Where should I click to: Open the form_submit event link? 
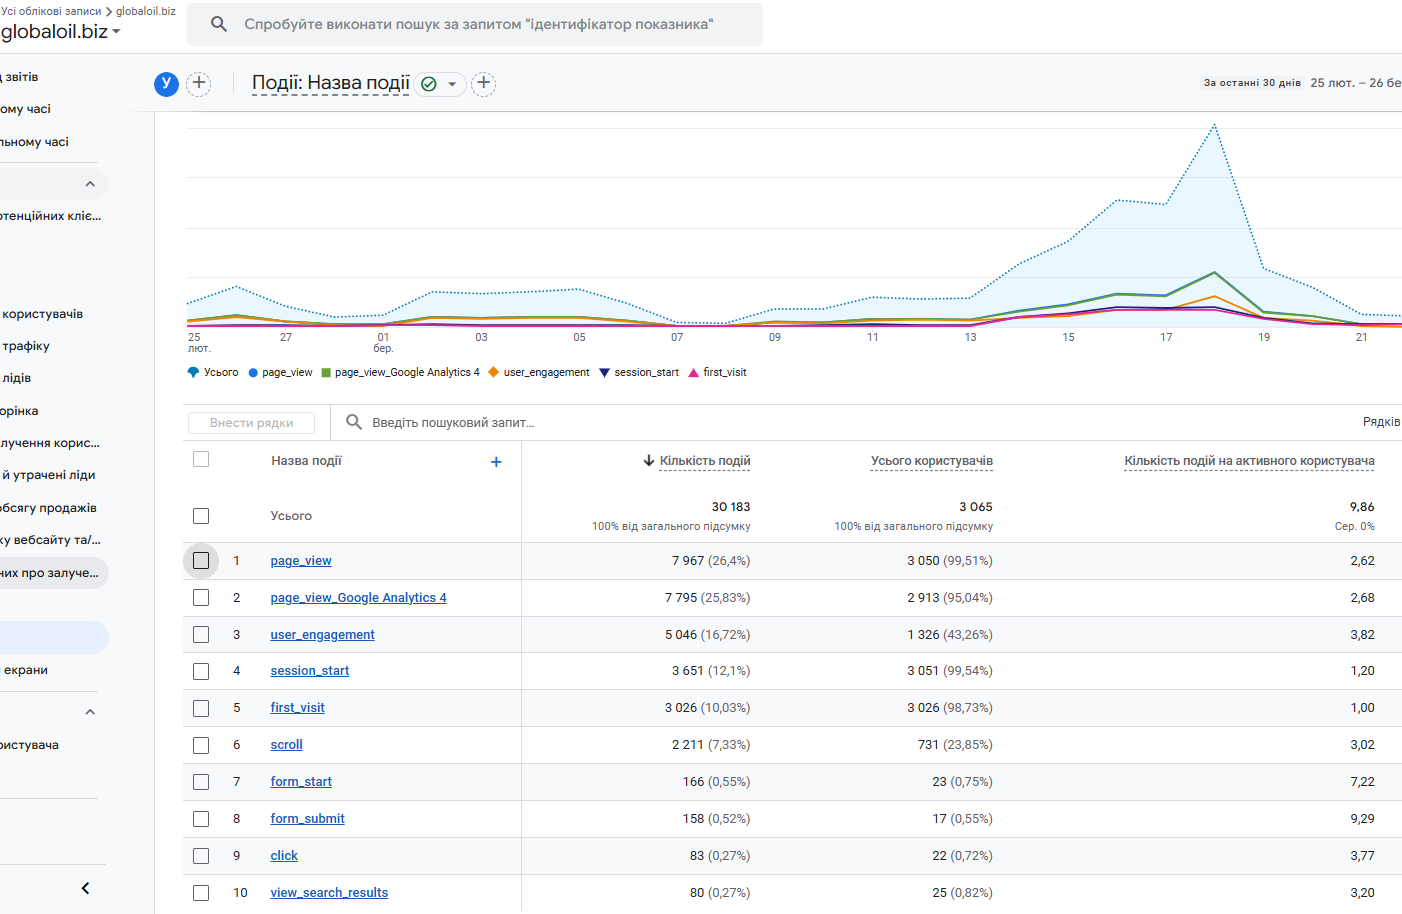pyautogui.click(x=307, y=819)
